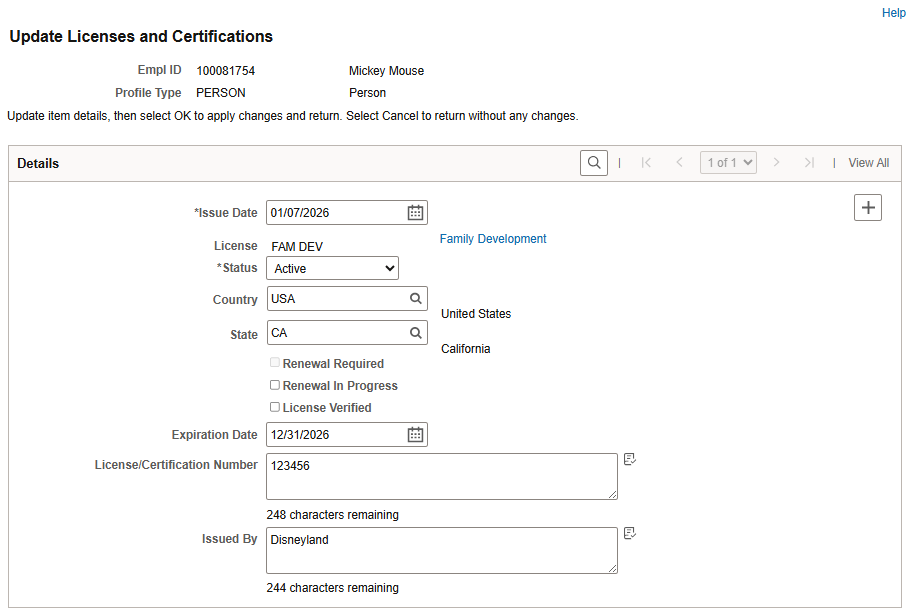Image resolution: width=911 pixels, height=611 pixels.
Task: Select View All in Details header
Action: 868,163
